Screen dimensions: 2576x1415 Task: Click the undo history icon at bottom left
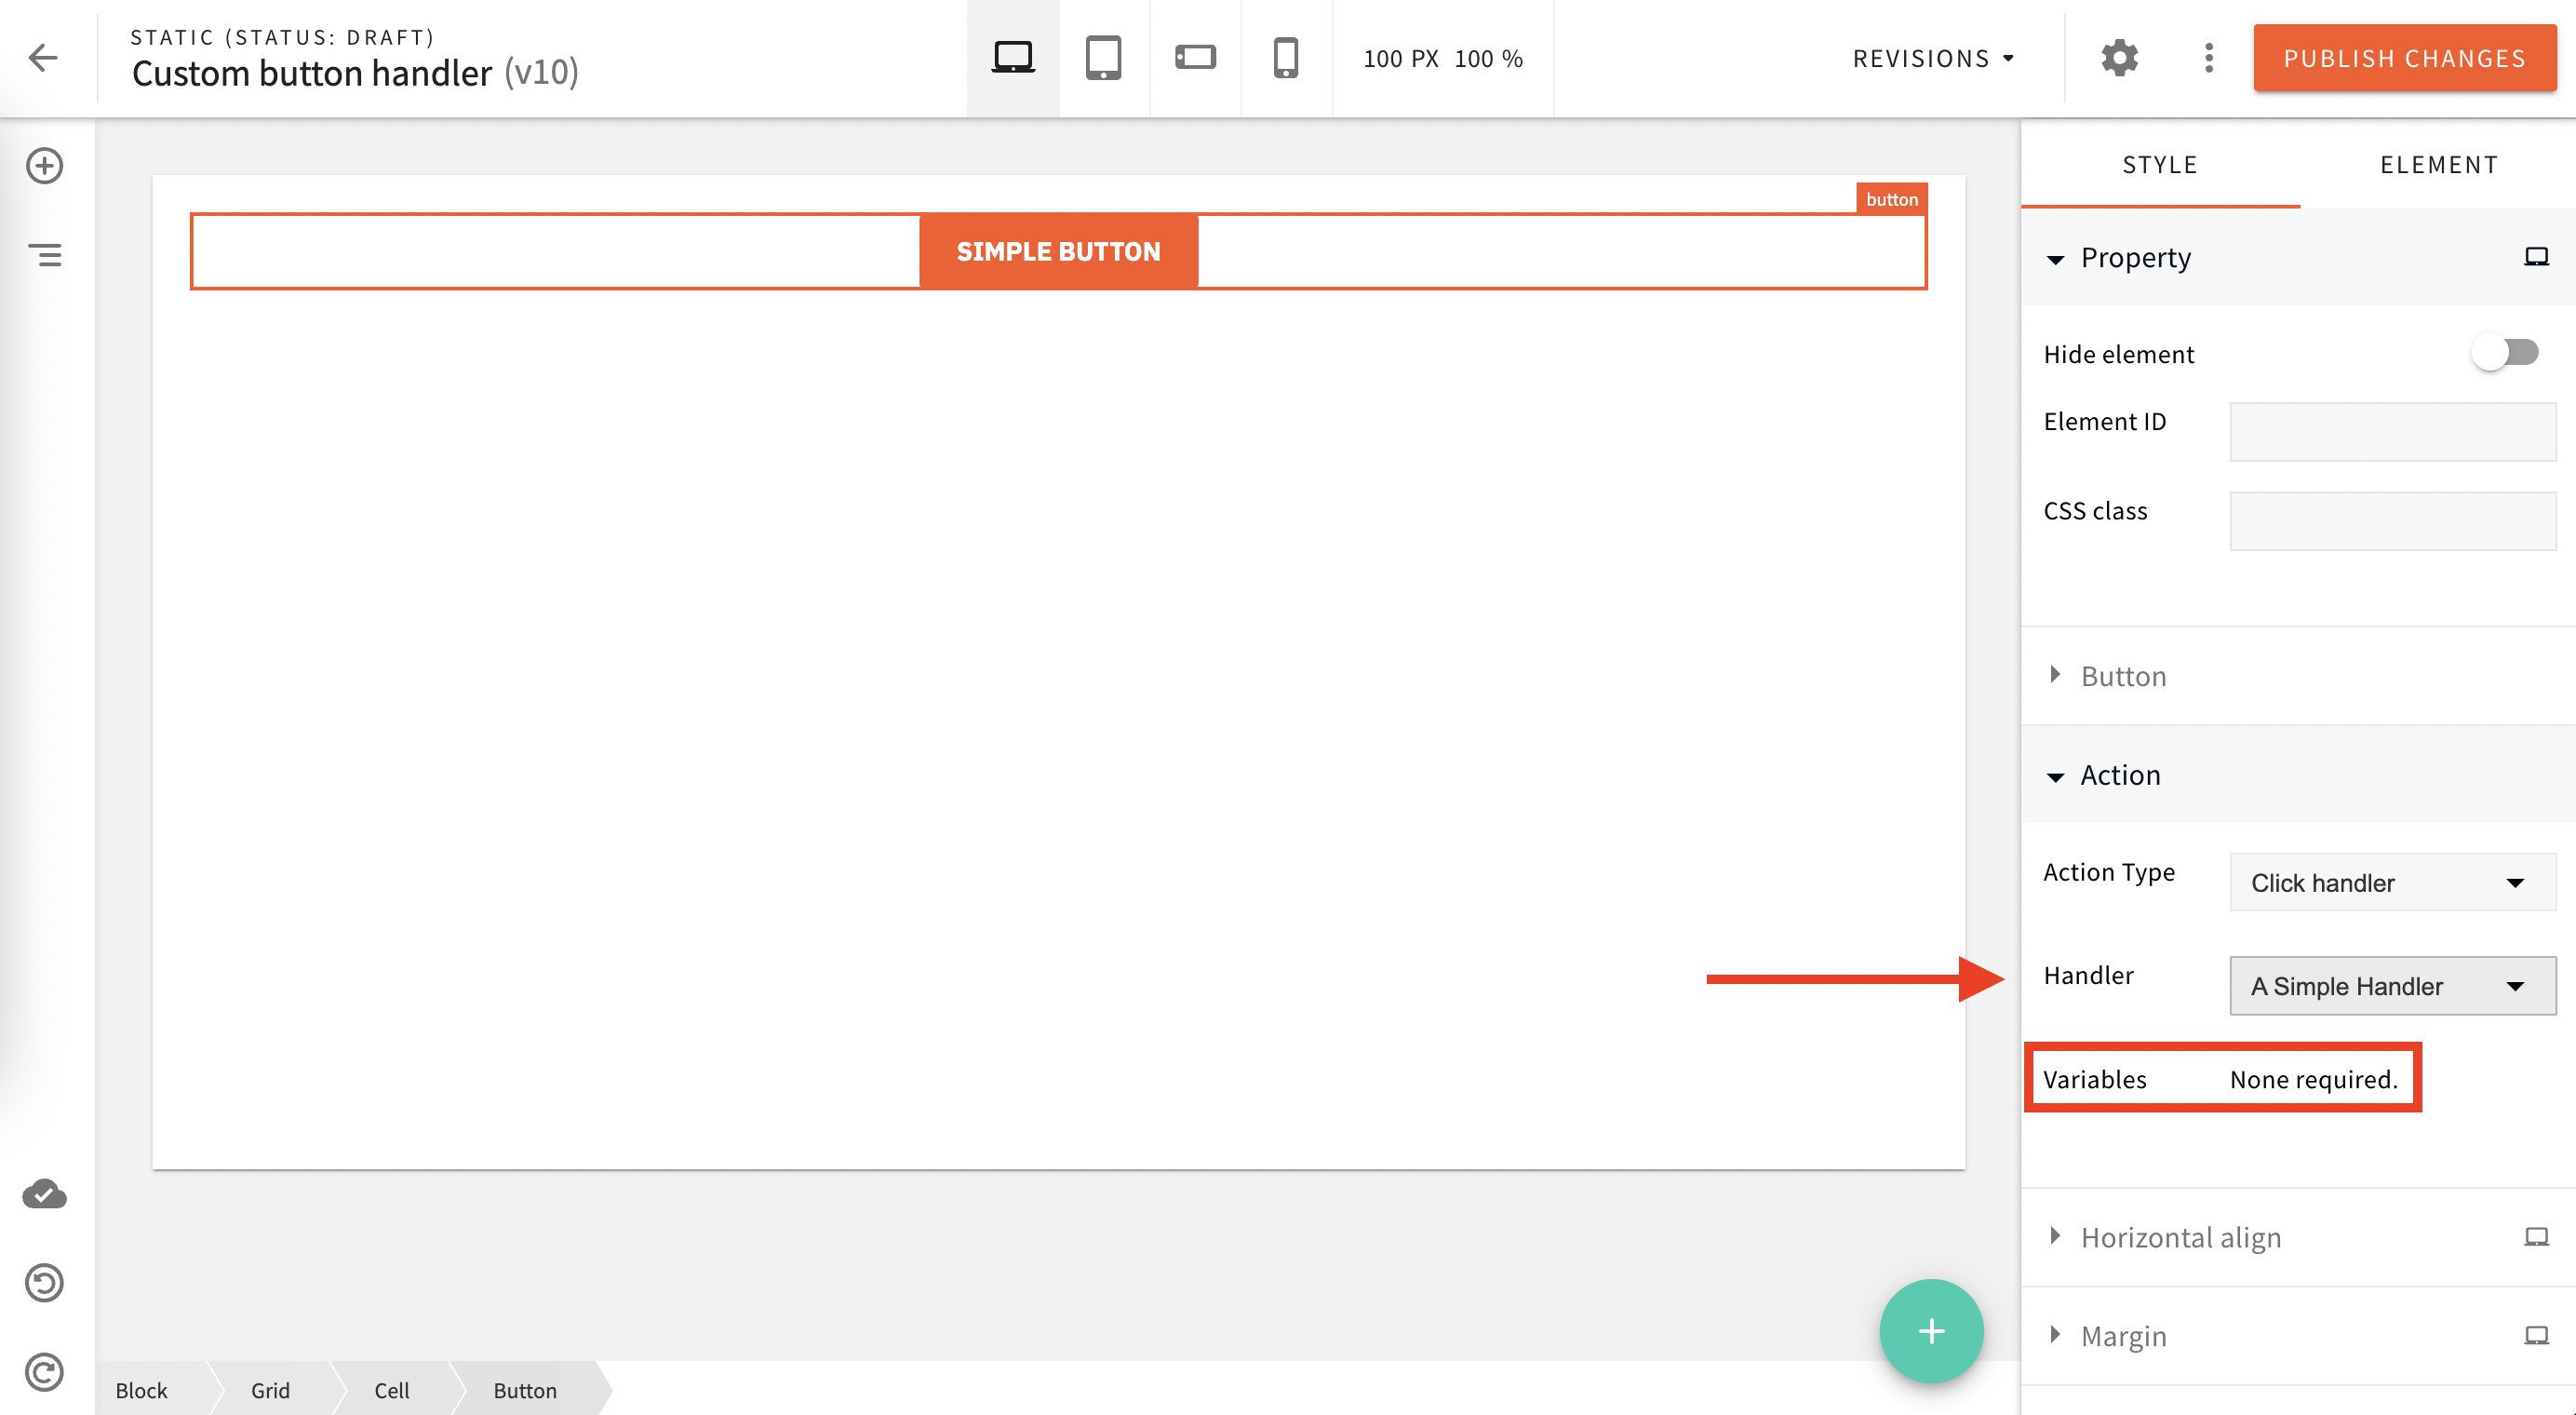44,1283
